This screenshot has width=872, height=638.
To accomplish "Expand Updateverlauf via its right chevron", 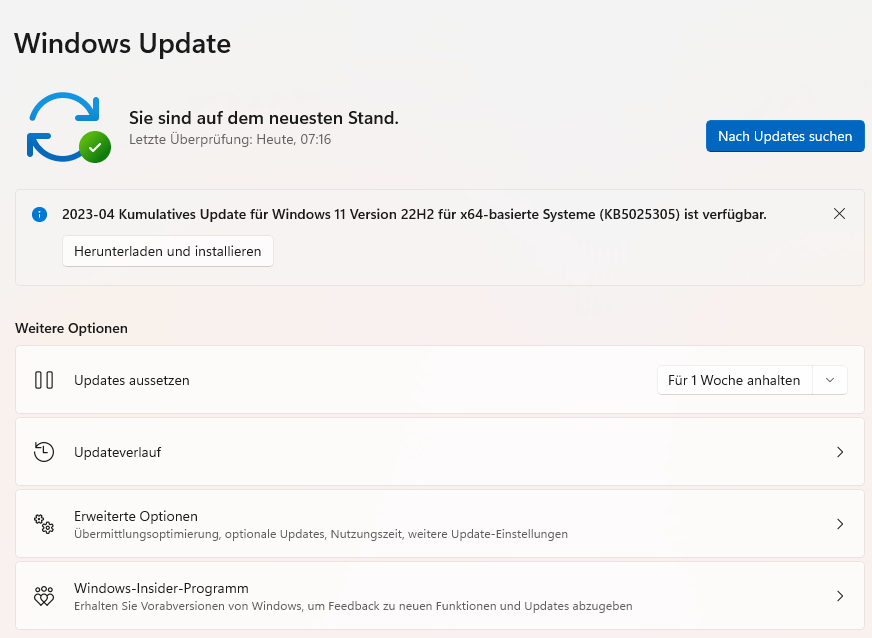I will coord(840,452).
